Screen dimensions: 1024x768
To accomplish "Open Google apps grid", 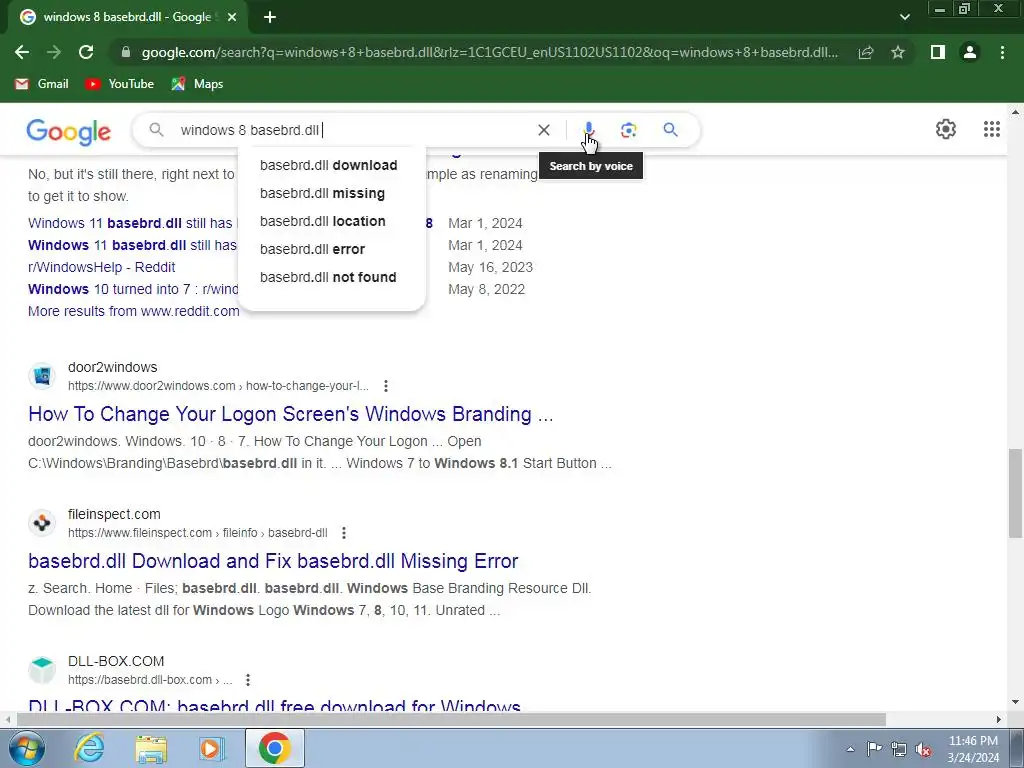I will [x=991, y=129].
